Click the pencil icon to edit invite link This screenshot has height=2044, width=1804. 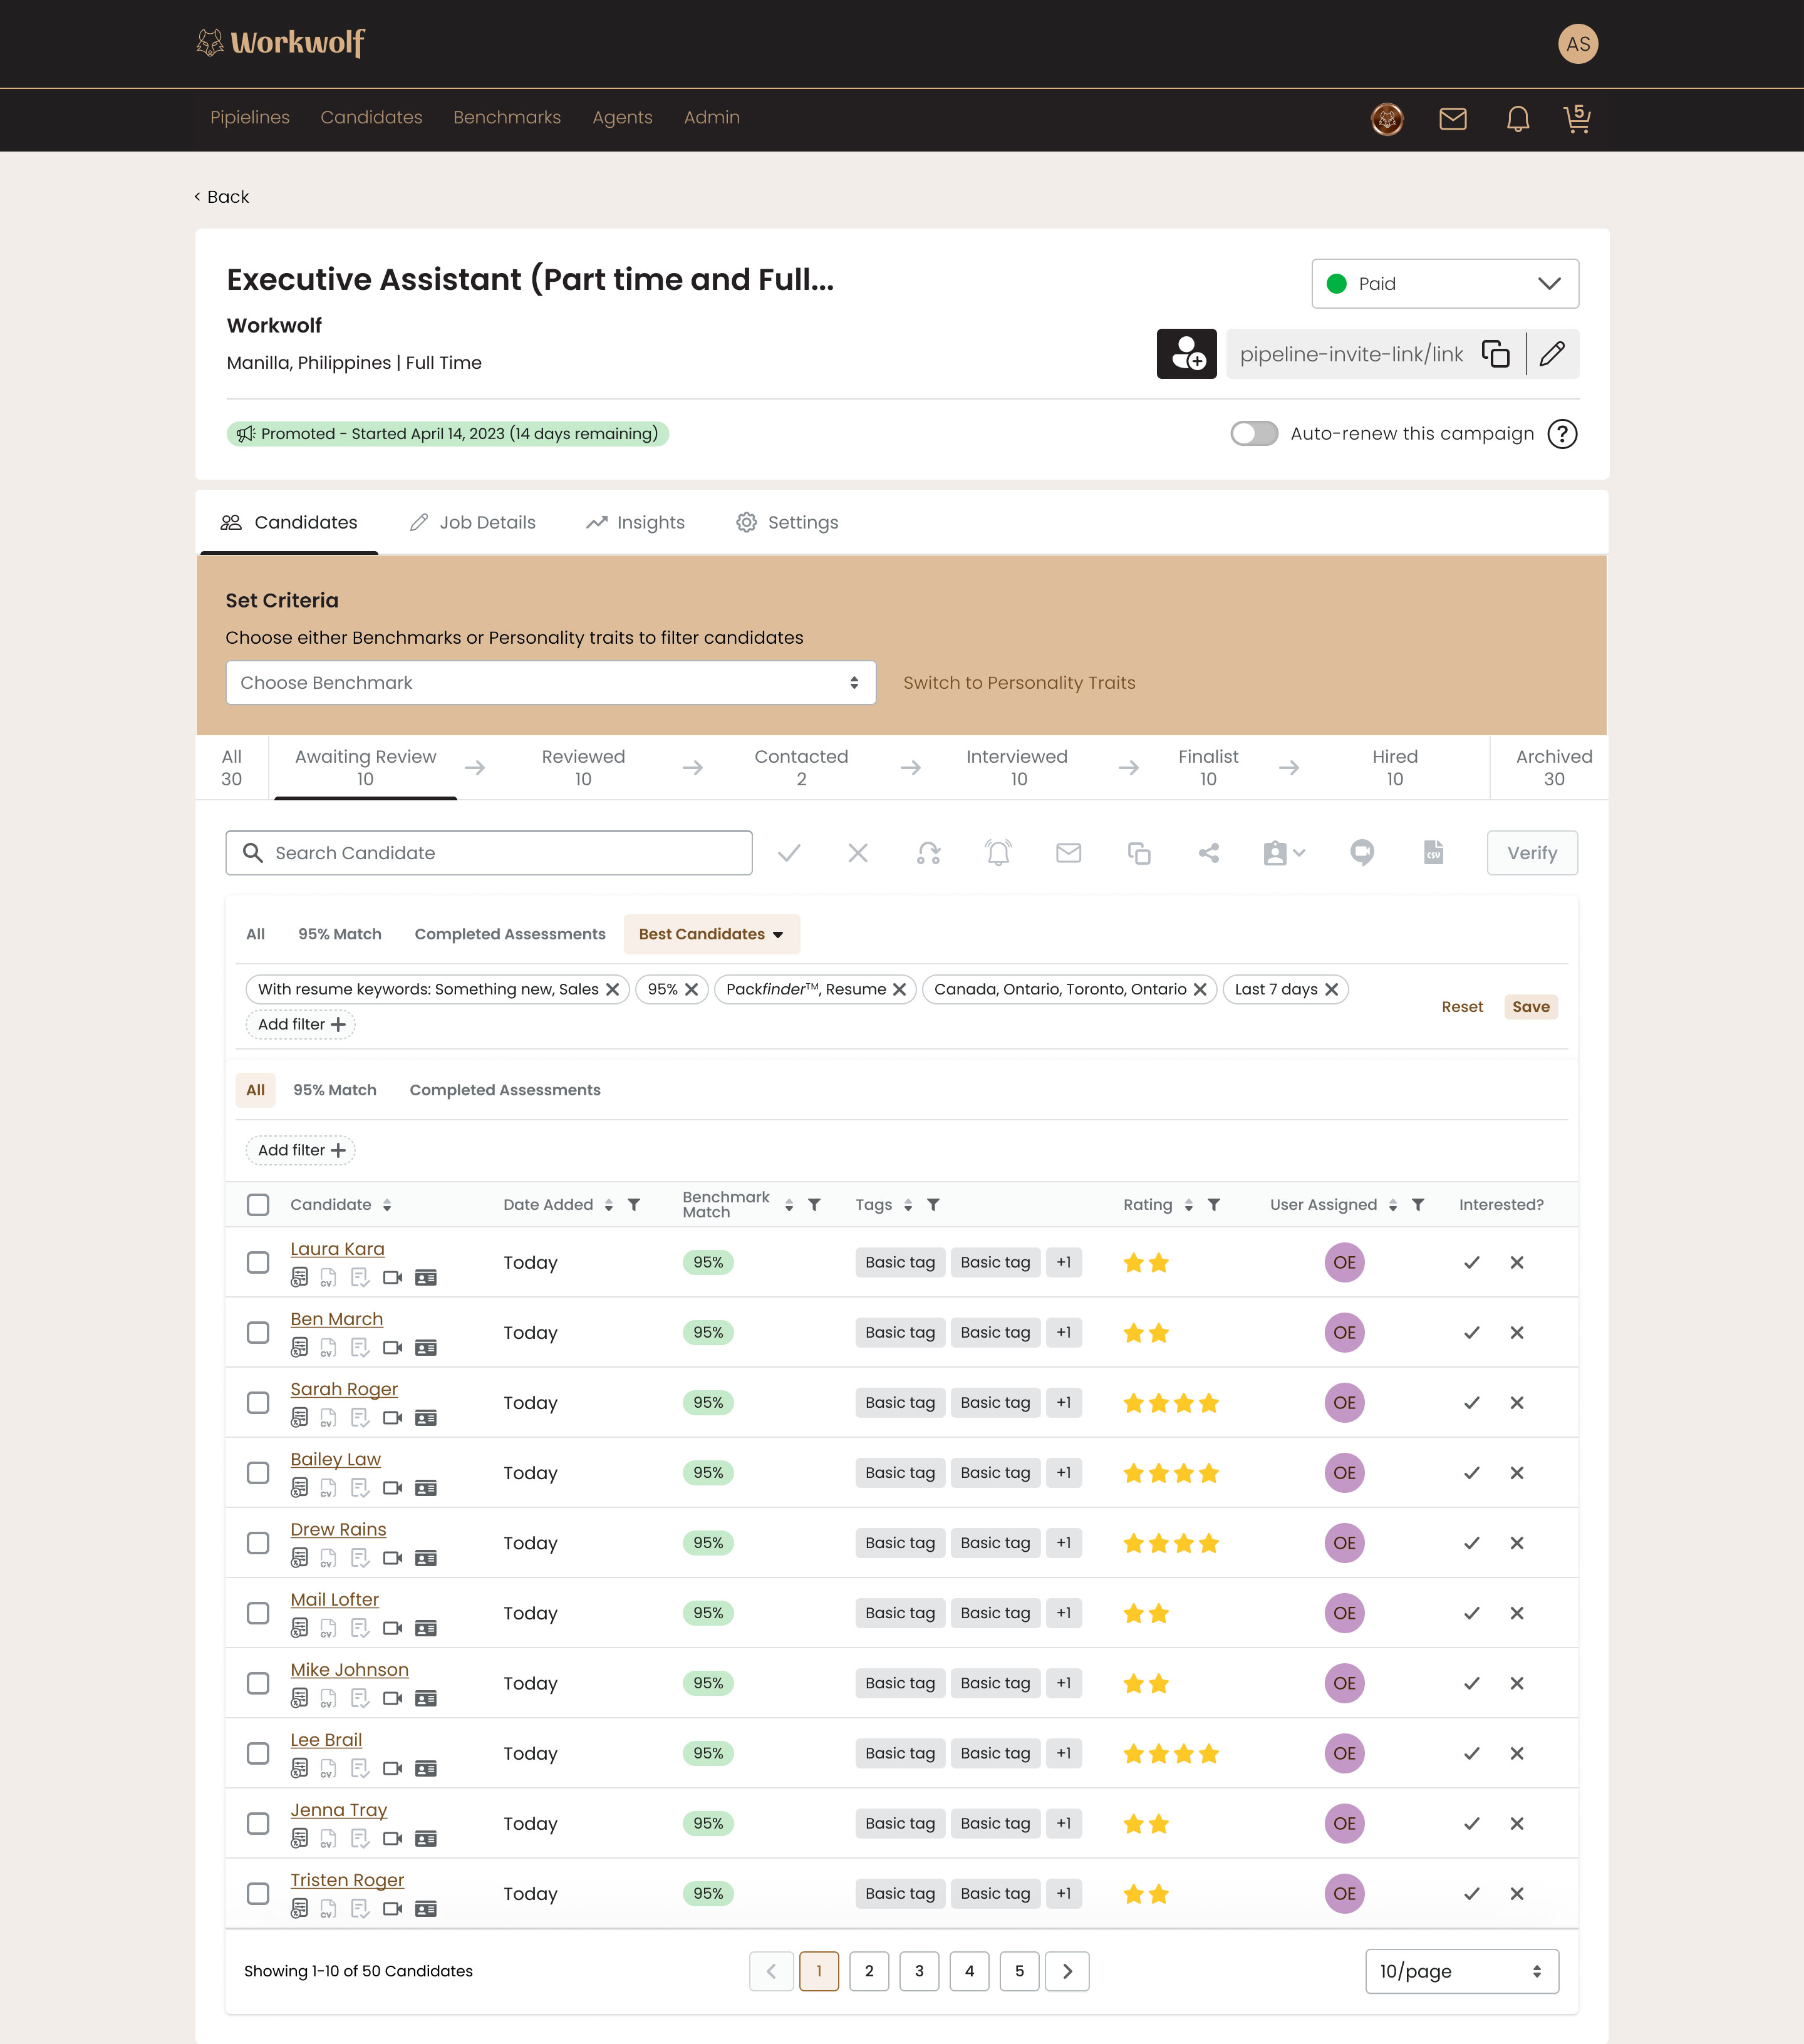[1552, 354]
